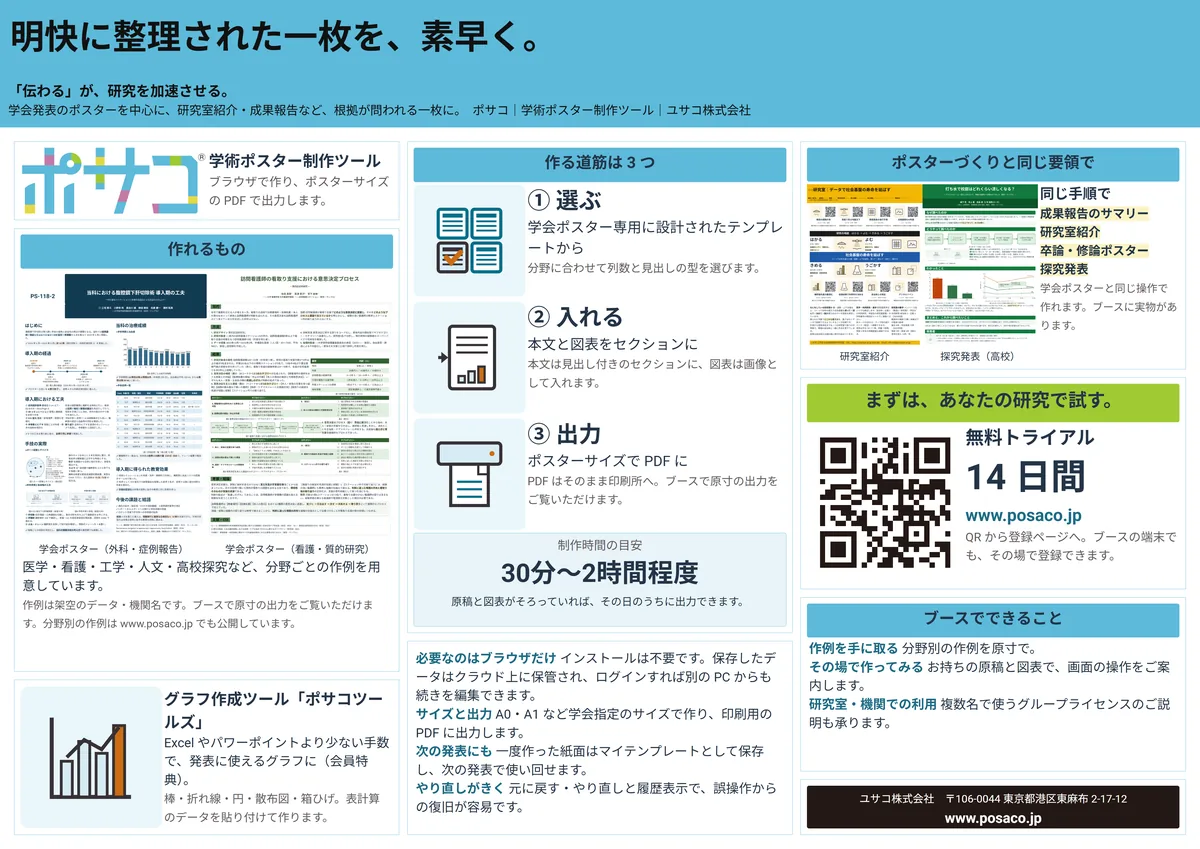The width and height of the screenshot is (1200, 849).
Task: Click the printer icon beside 出力
Action: coord(468,475)
